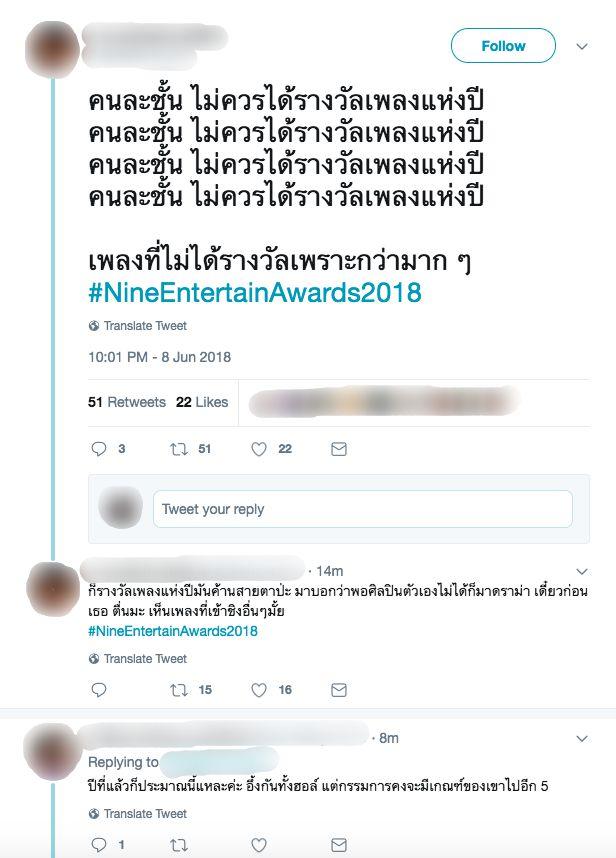Like the main tweet showing 22 likes
This screenshot has width=616, height=858.
coord(259,449)
